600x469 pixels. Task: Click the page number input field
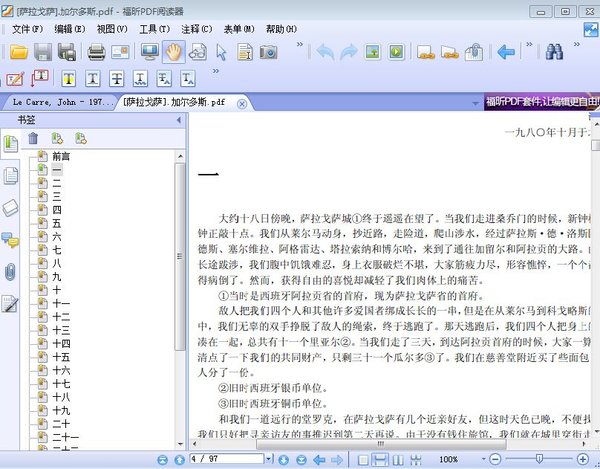click(227, 458)
